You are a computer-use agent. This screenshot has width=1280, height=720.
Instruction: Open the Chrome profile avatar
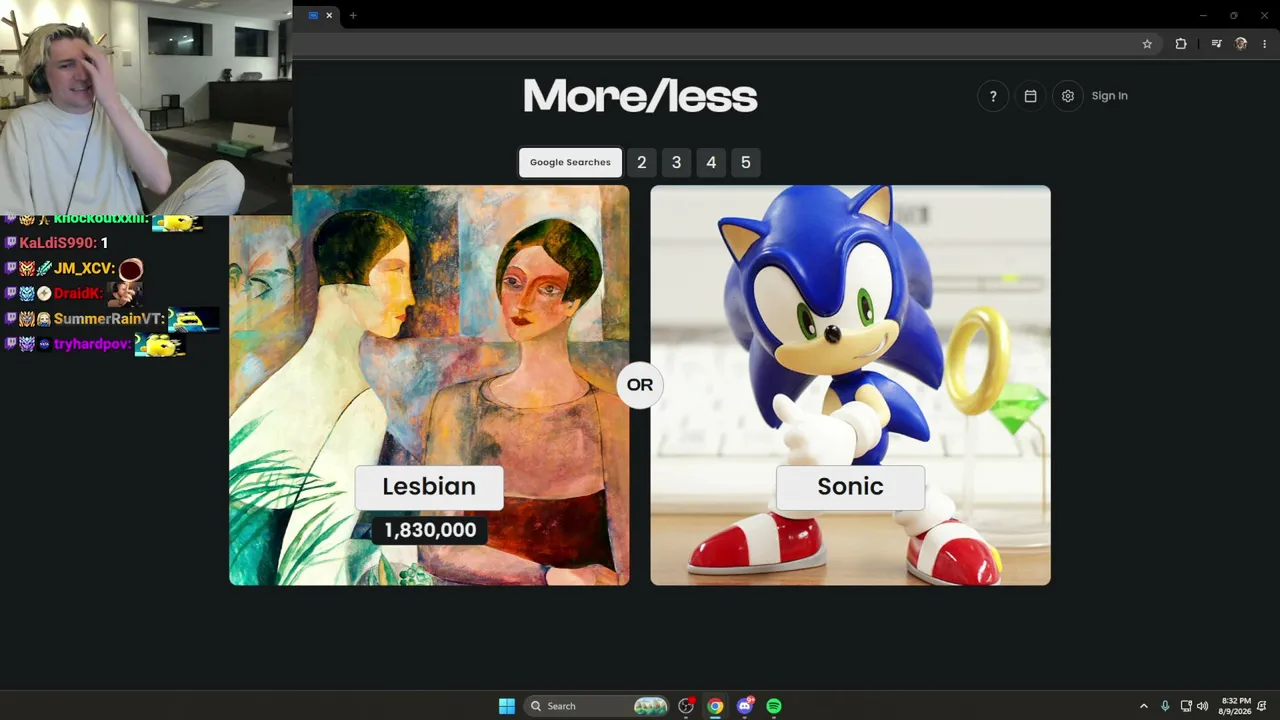1241,44
